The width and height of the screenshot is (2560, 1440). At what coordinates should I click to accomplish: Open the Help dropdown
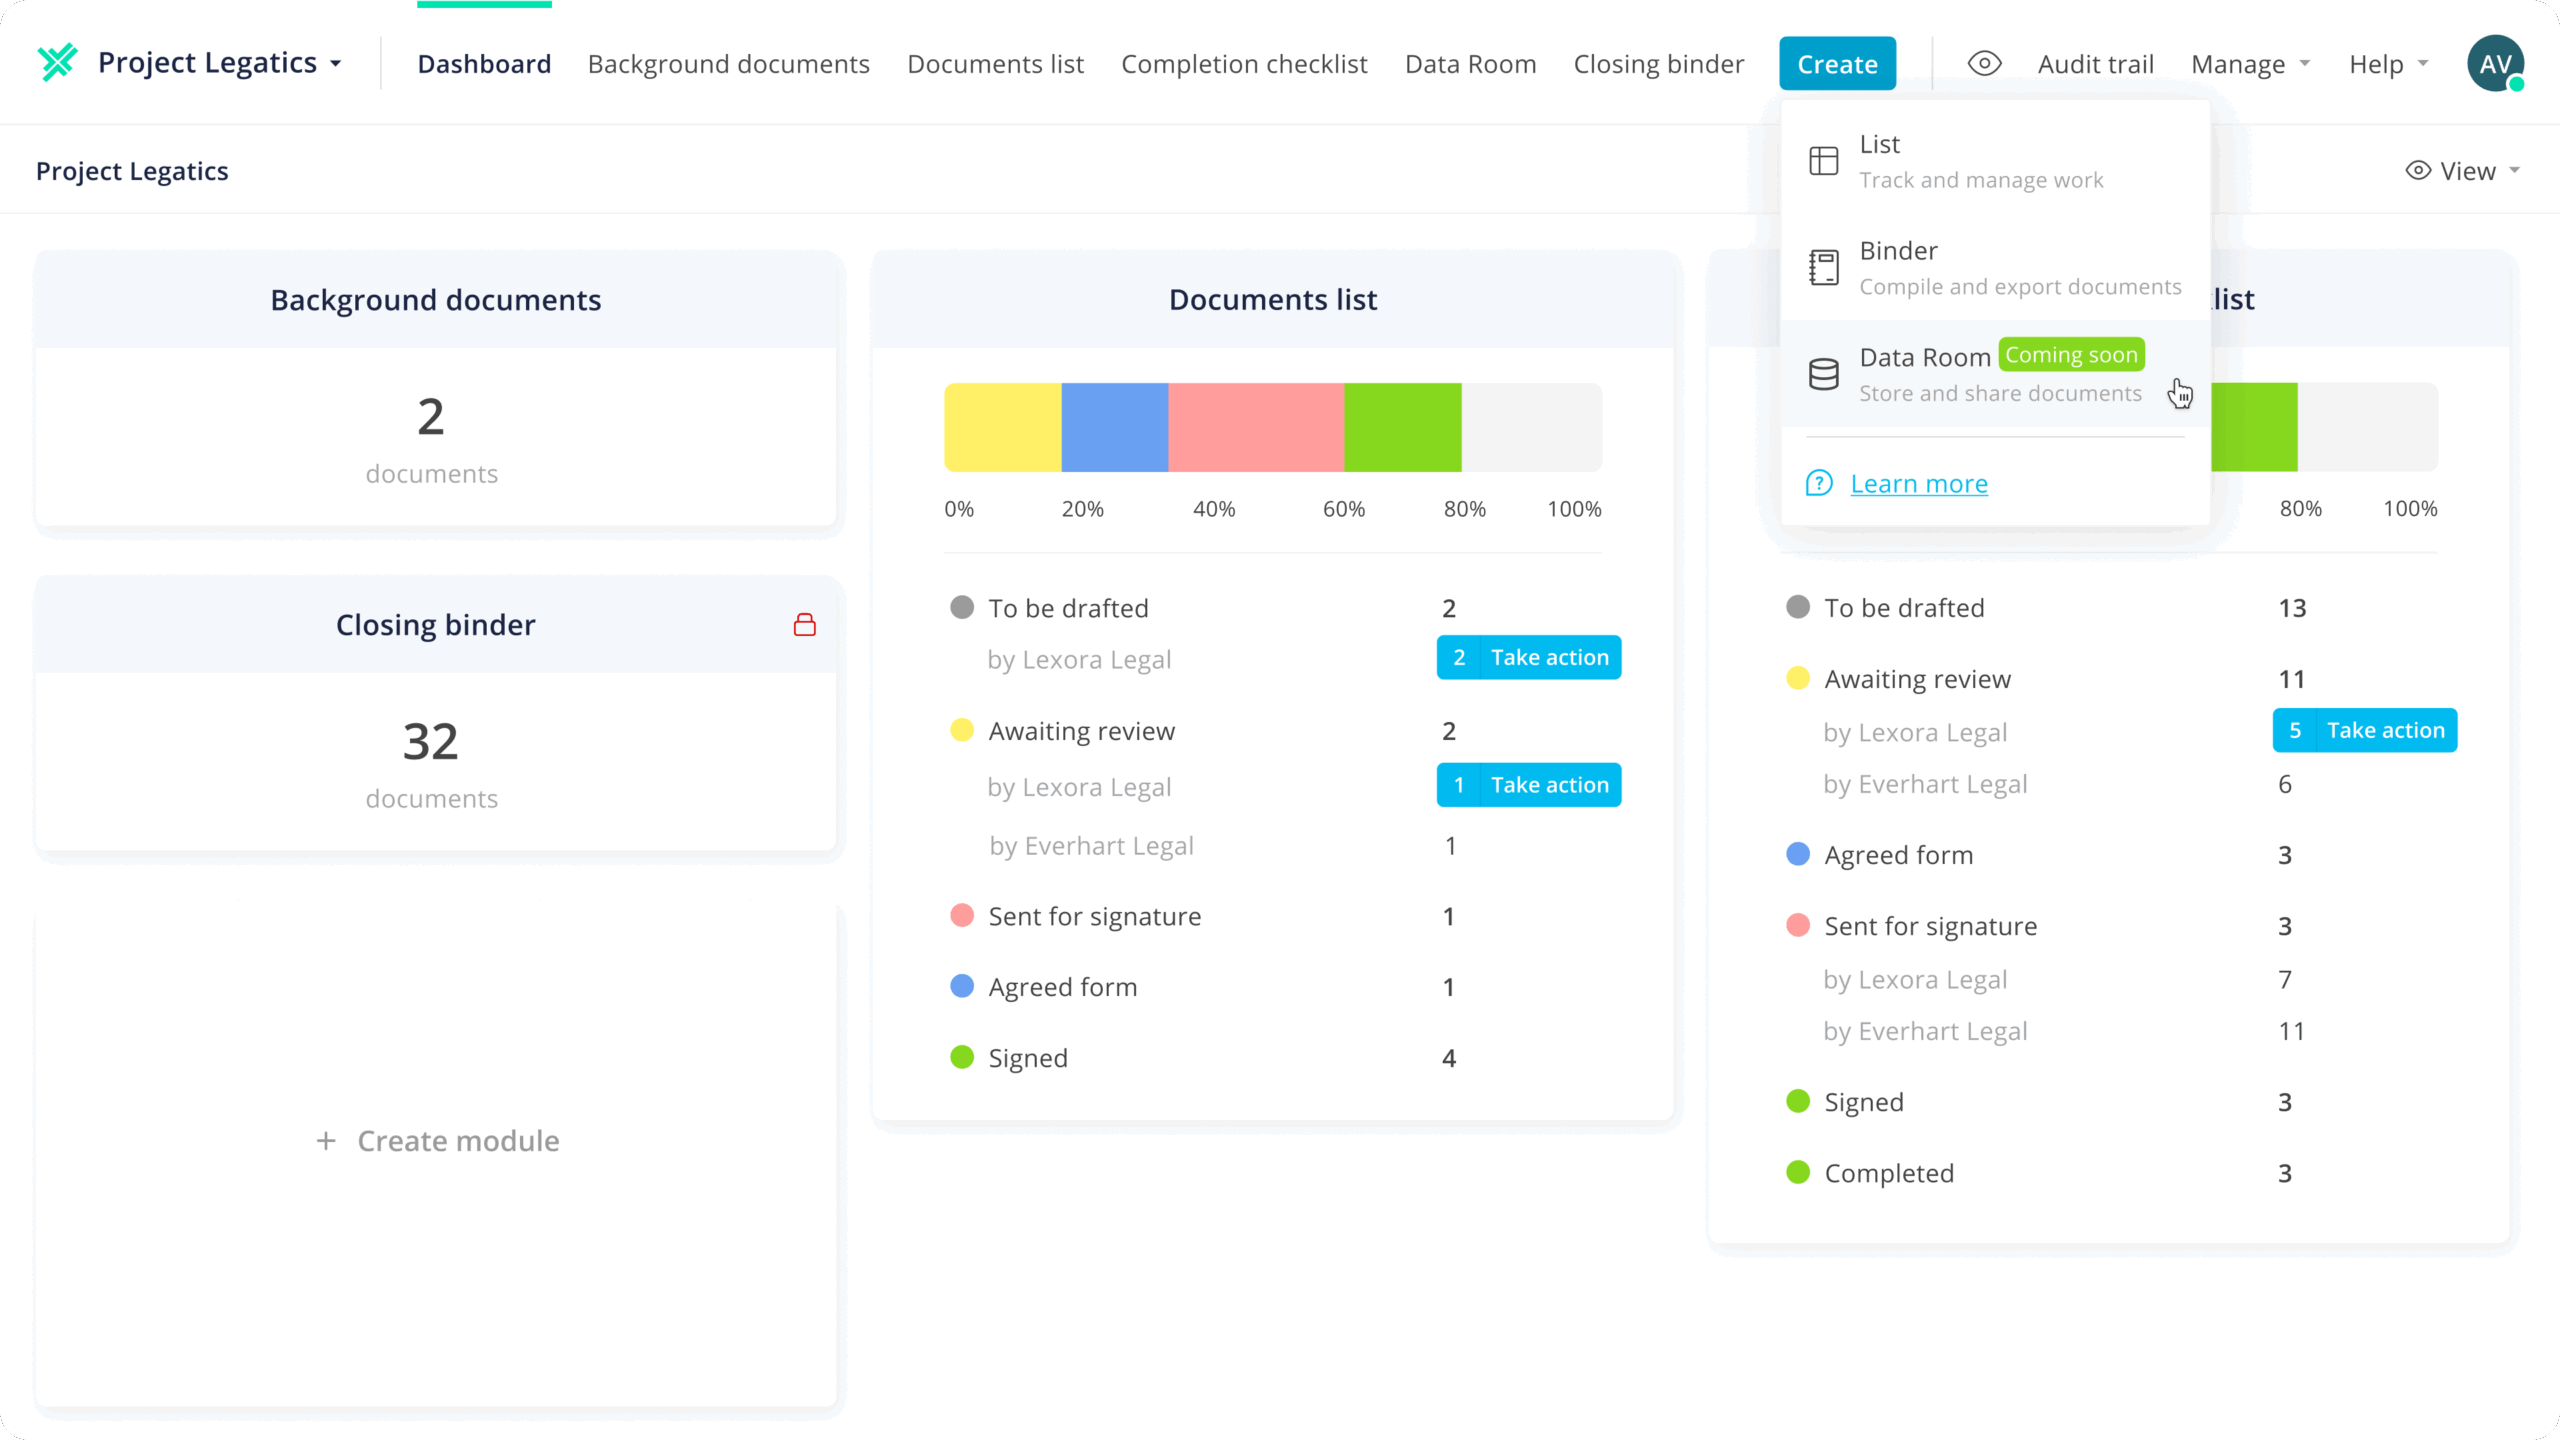(x=2387, y=64)
